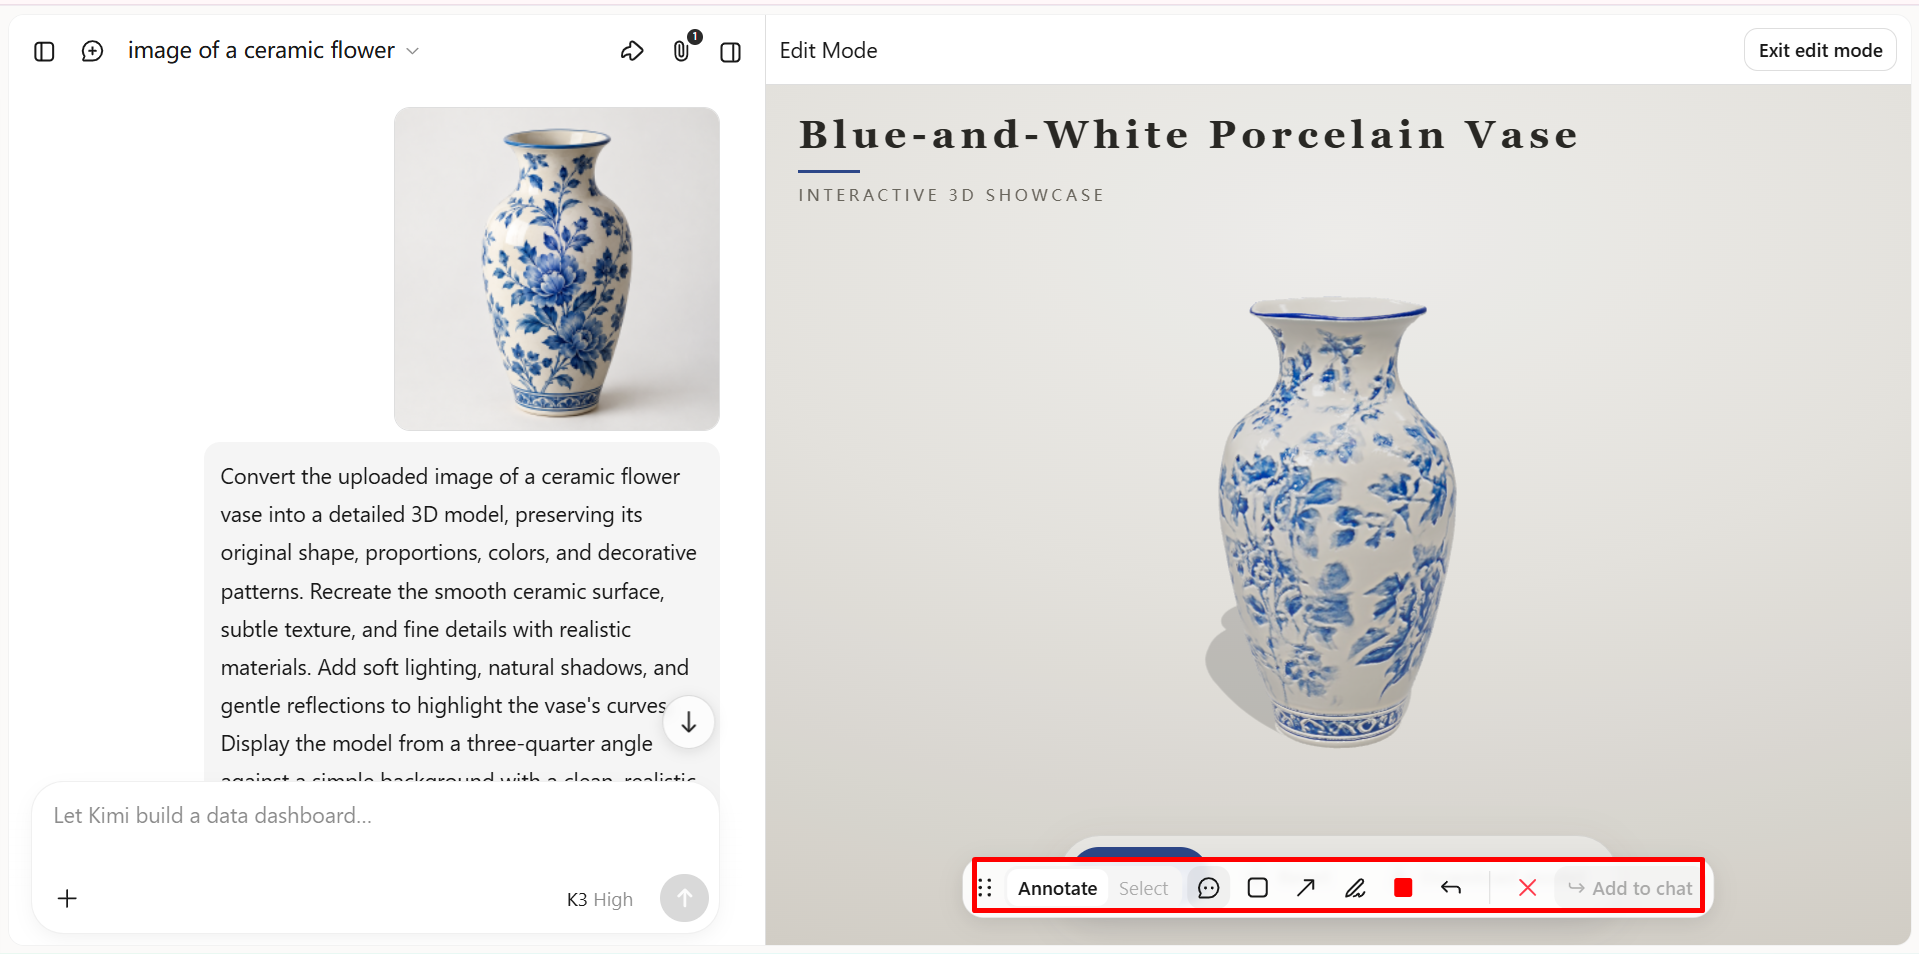Click the 'Blue-and-White Porcelain Vase' heading

coord(1188,135)
